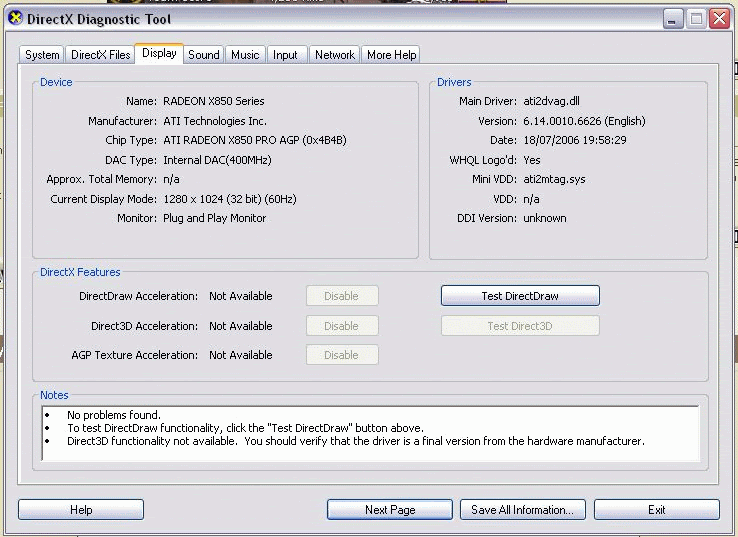Open the Music tab
Image resolution: width=738 pixels, height=537 pixels.
245,55
